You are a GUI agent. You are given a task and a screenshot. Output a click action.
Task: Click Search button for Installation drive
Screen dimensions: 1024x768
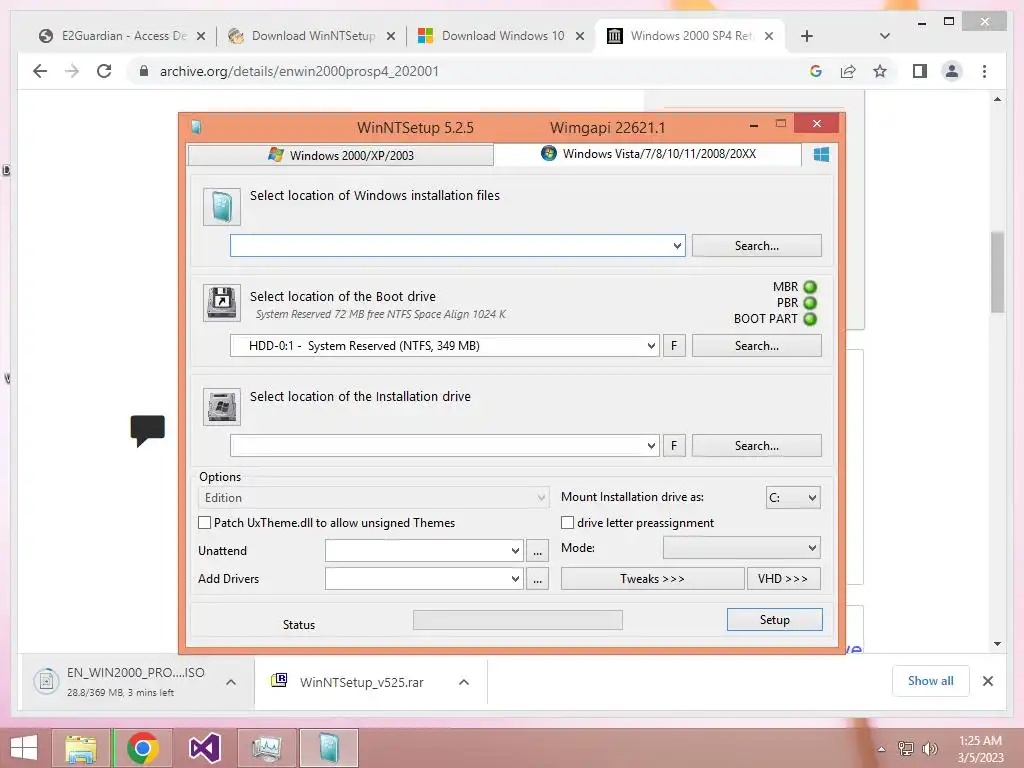757,445
